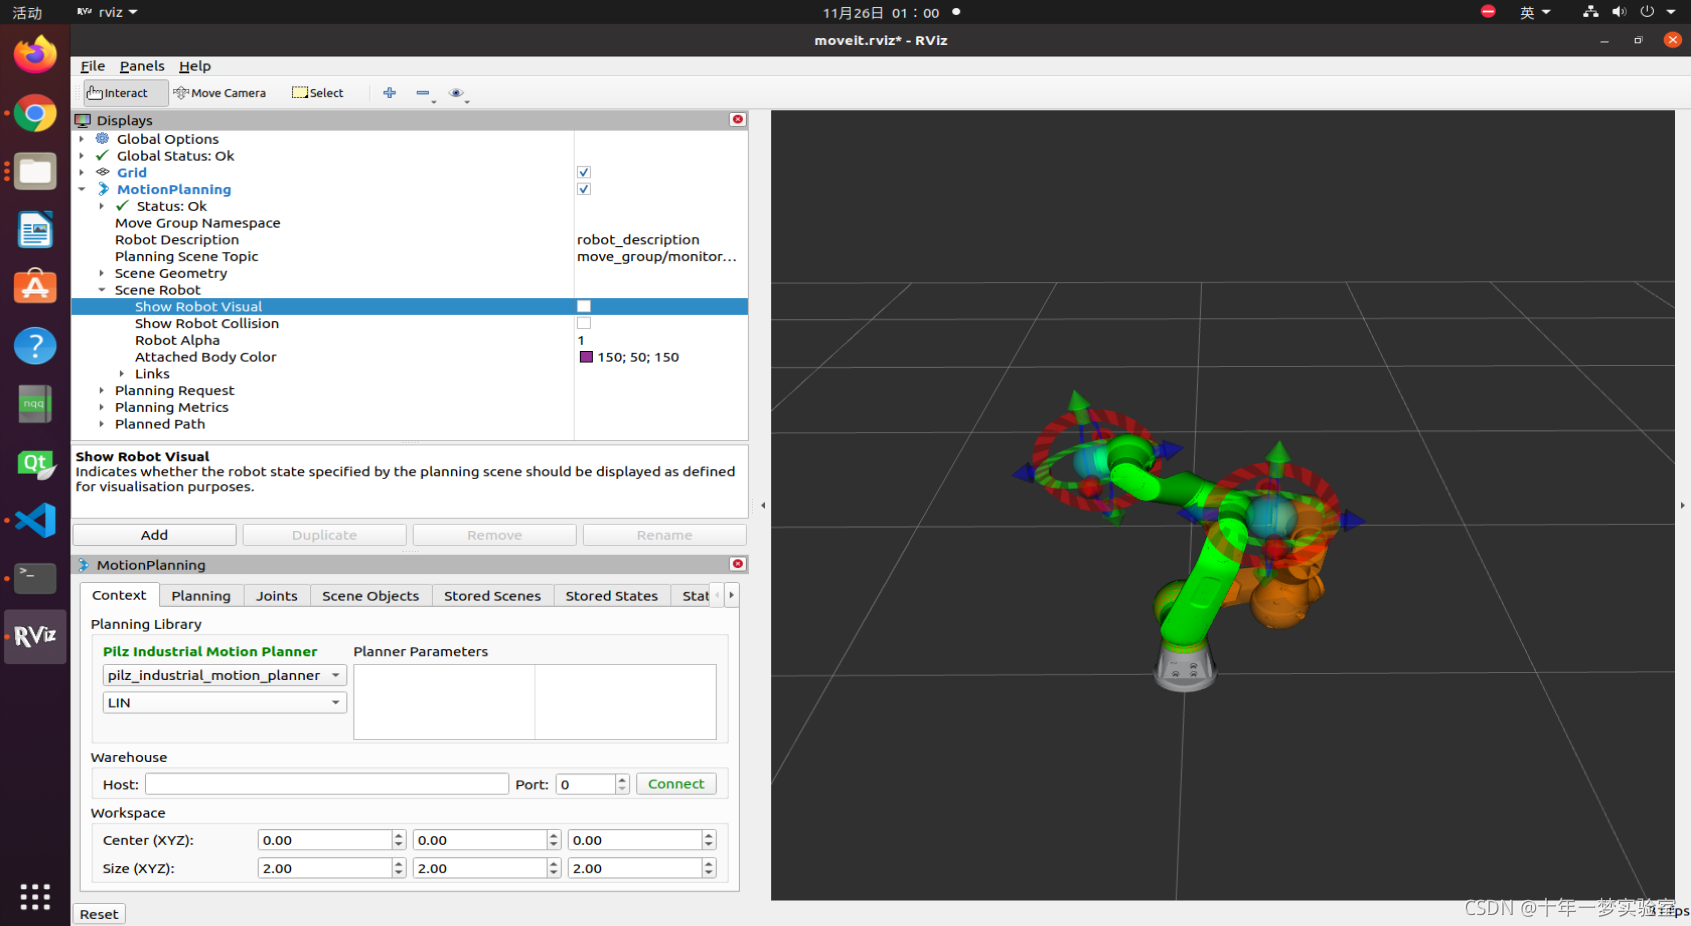The image size is (1691, 926).
Task: Activate the Move Camera tool
Action: coord(220,93)
